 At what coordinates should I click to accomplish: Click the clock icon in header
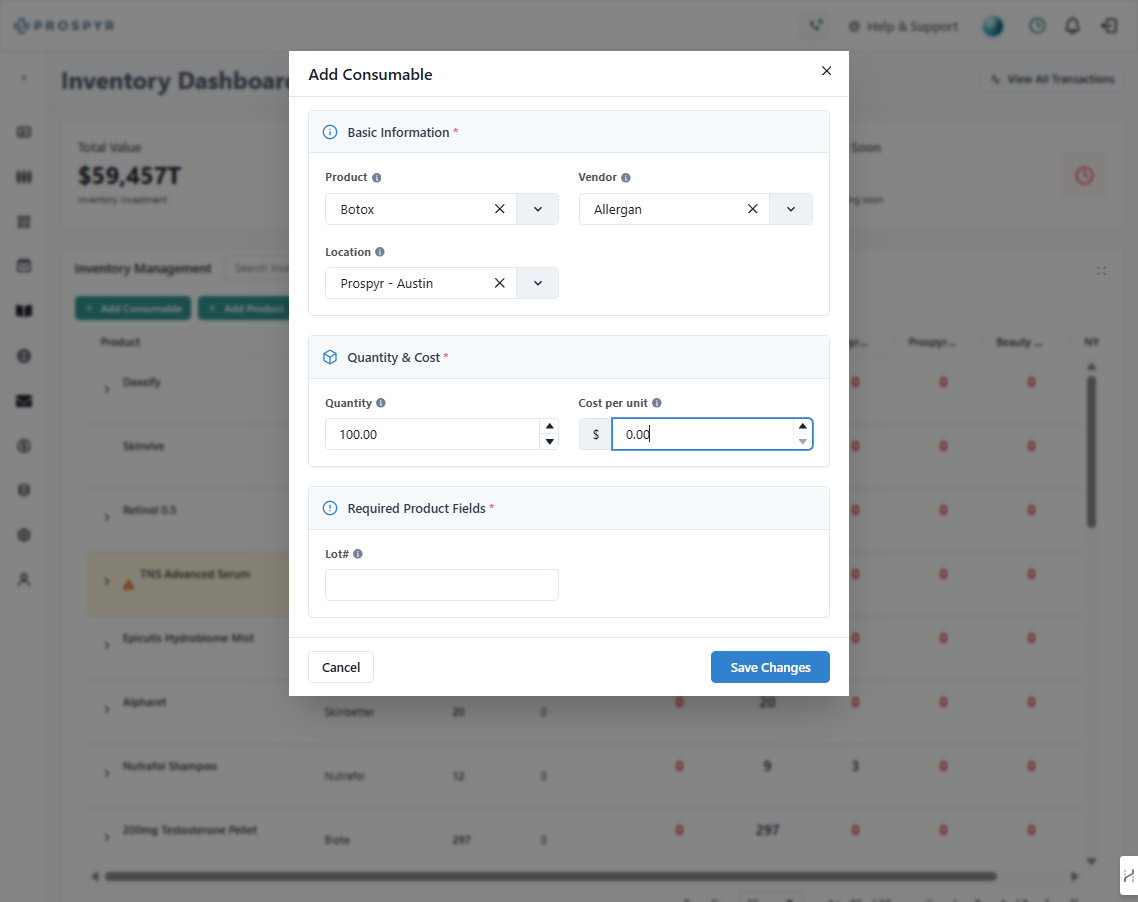[x=1037, y=26]
